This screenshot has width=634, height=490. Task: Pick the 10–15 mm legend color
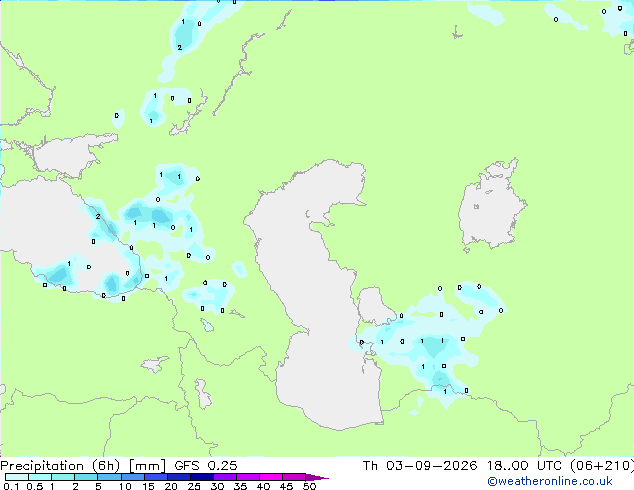point(133,477)
